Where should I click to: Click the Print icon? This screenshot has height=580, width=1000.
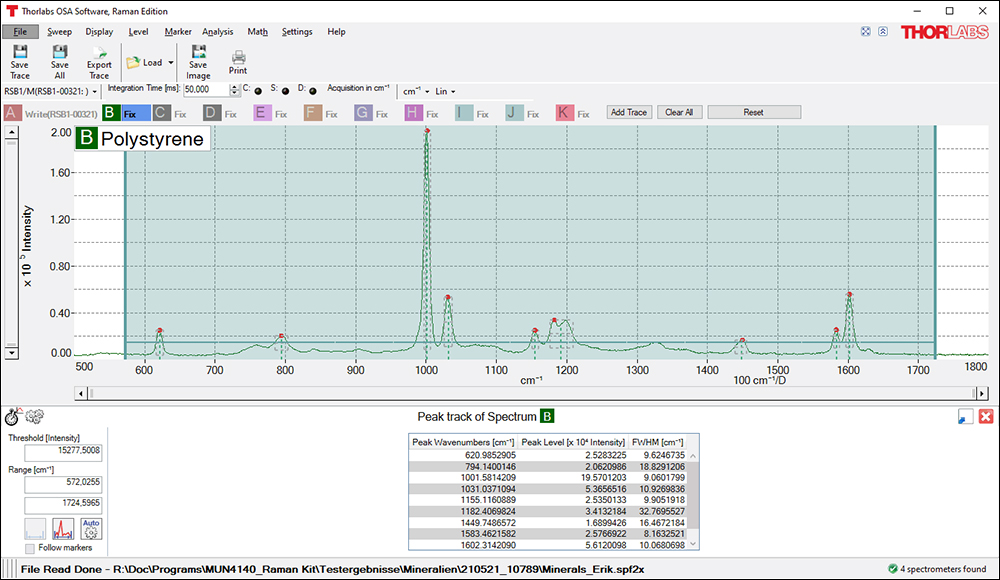(x=238, y=62)
